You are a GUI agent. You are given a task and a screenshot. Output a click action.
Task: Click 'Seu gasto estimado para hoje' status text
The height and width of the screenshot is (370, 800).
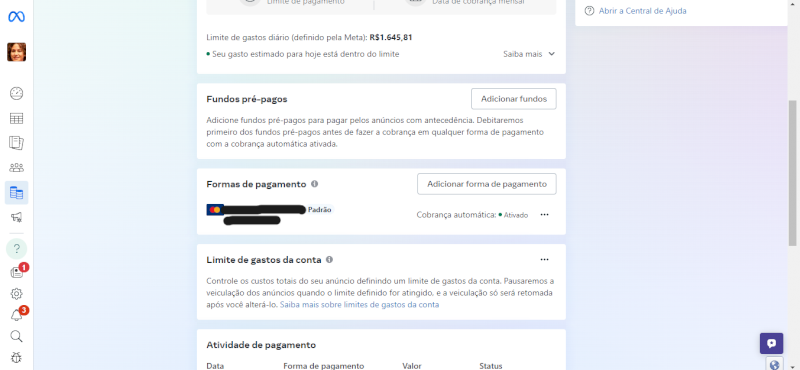point(305,54)
